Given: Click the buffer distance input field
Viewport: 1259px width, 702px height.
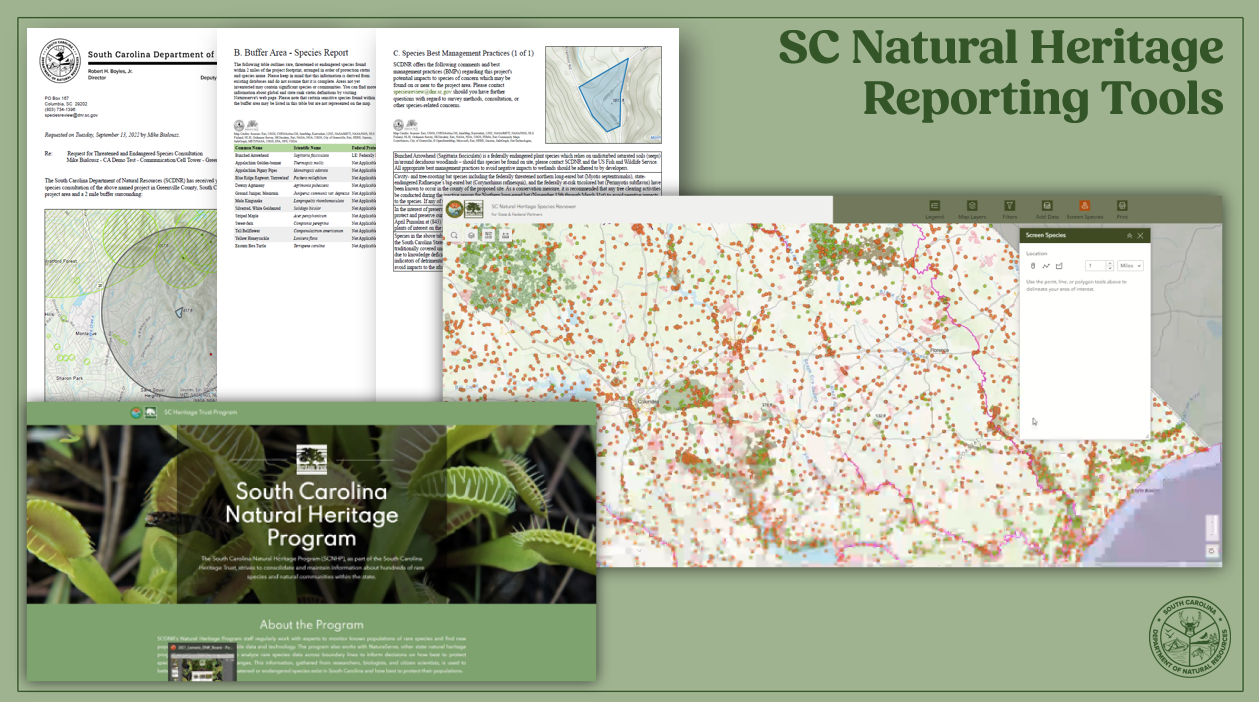Looking at the screenshot, I should 1096,266.
